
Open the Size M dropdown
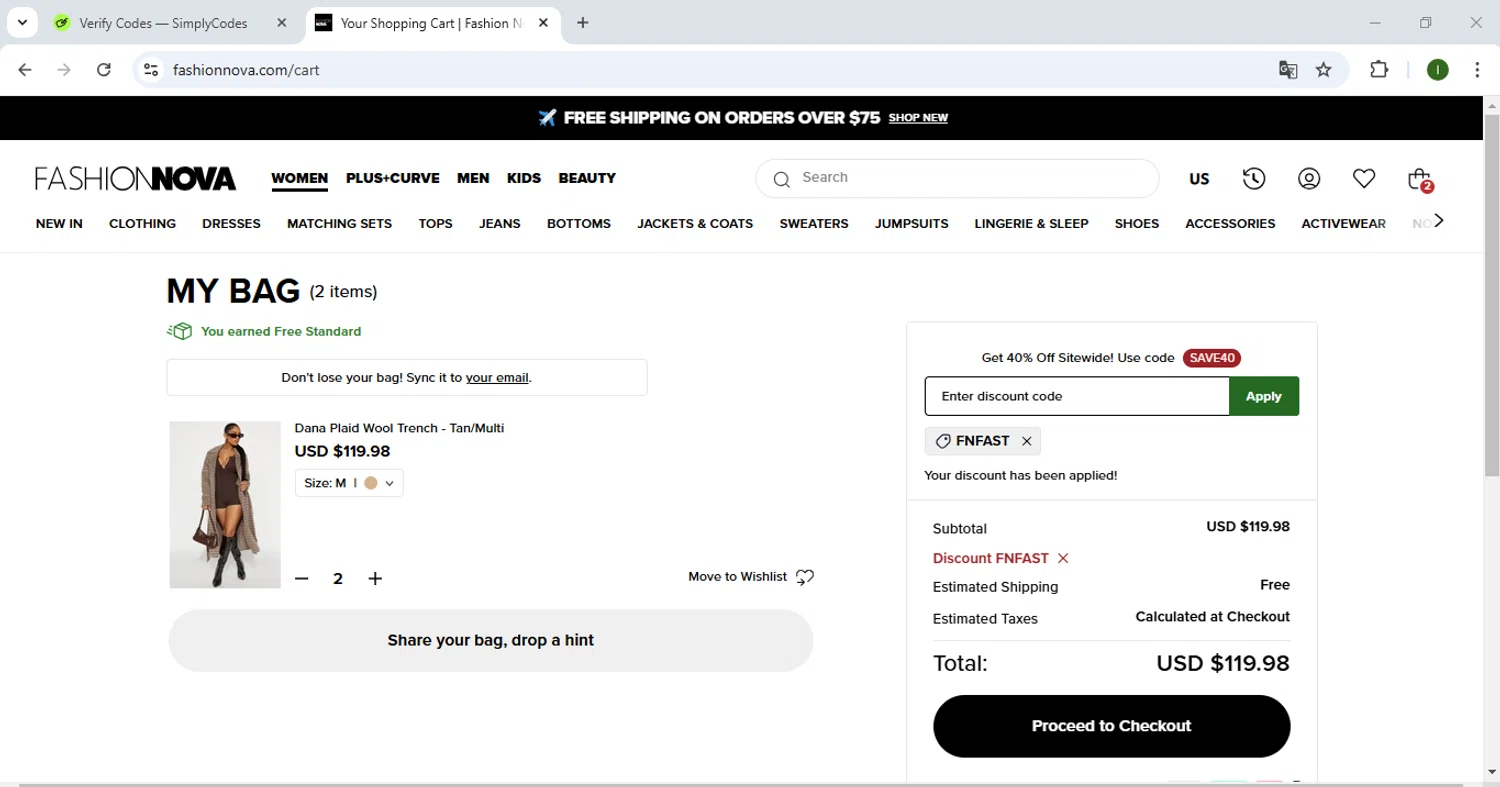tap(349, 483)
